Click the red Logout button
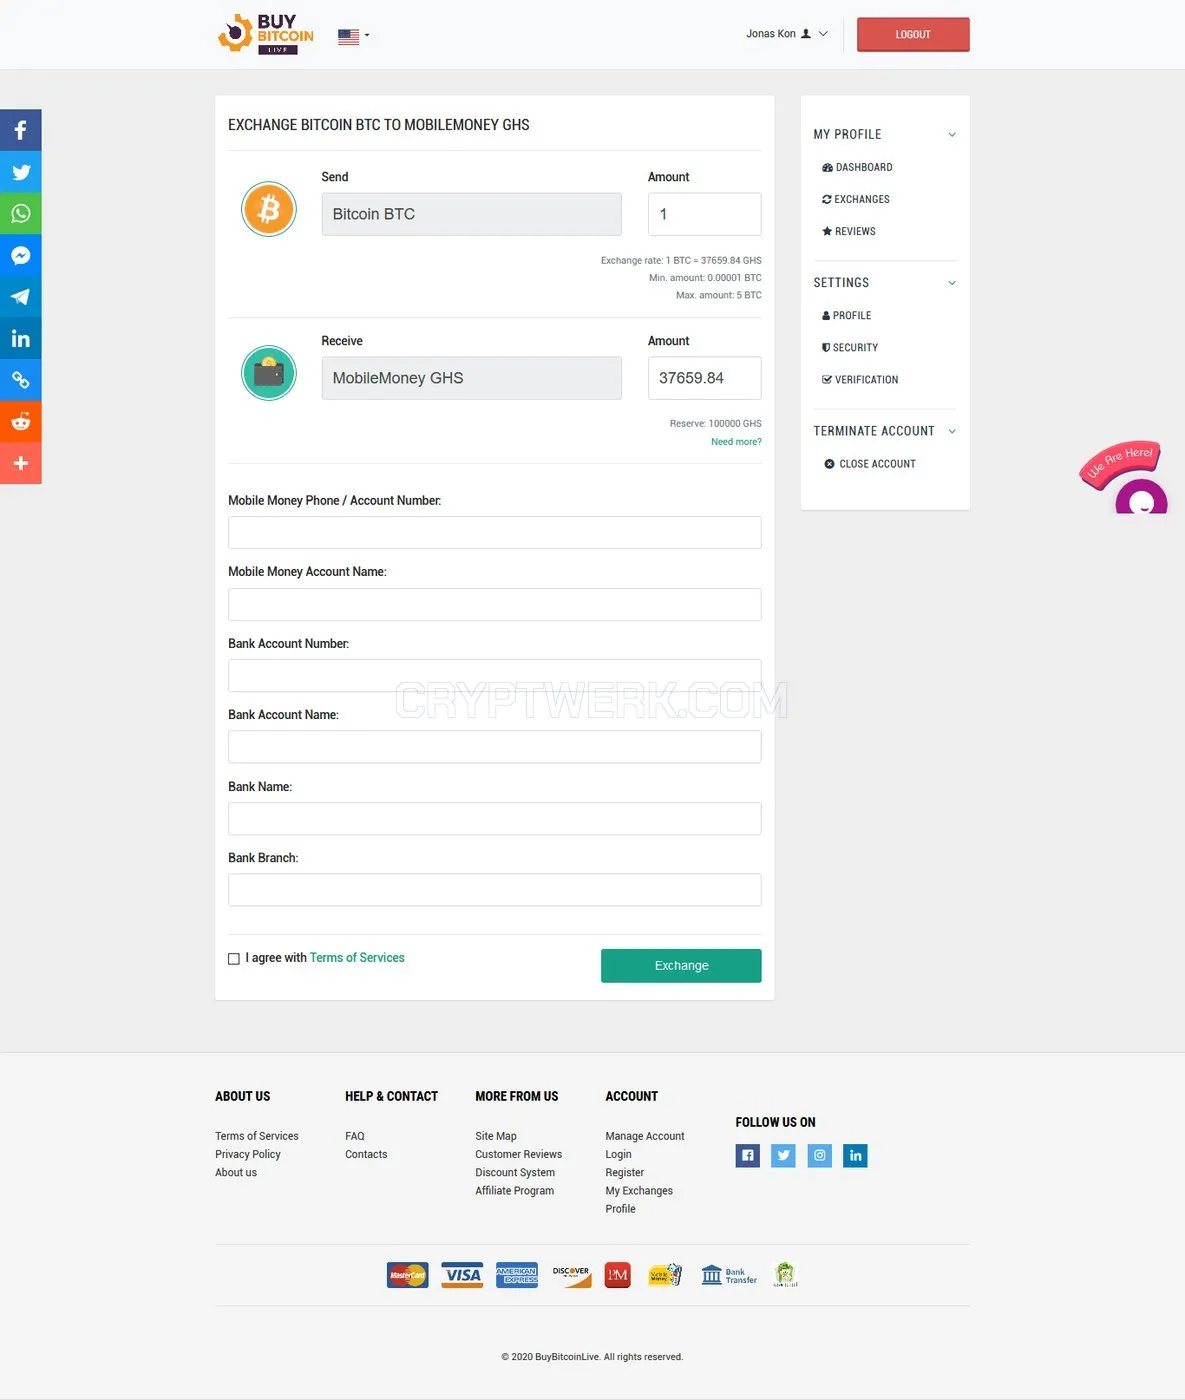This screenshot has height=1400, width=1185. [x=913, y=34]
